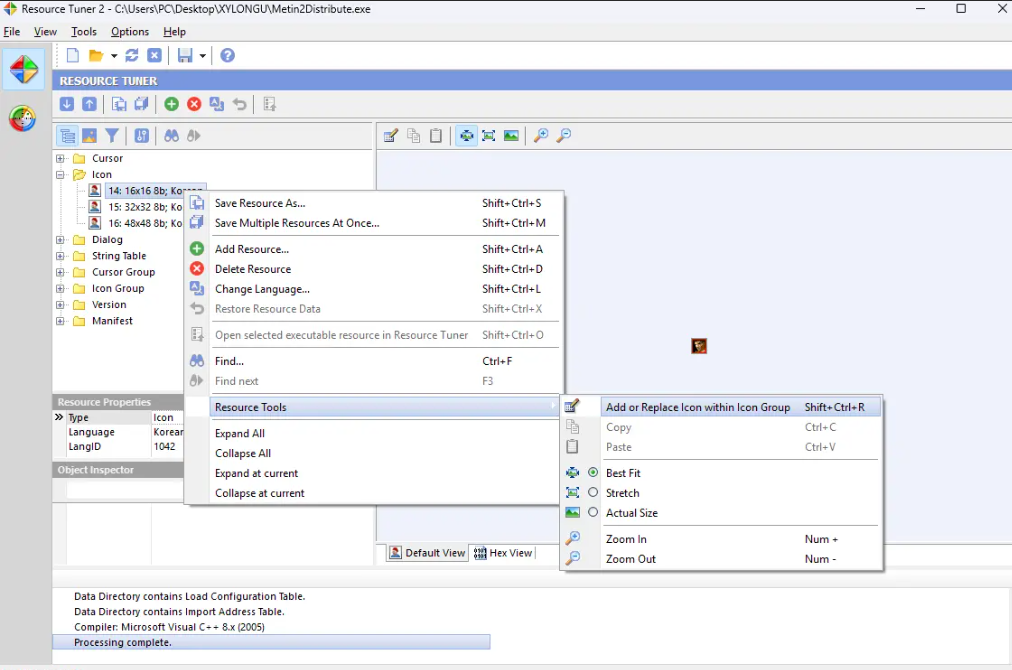Screen dimensions: 1012x670
Task: Click the icon preview image in viewer
Action: pos(699,346)
